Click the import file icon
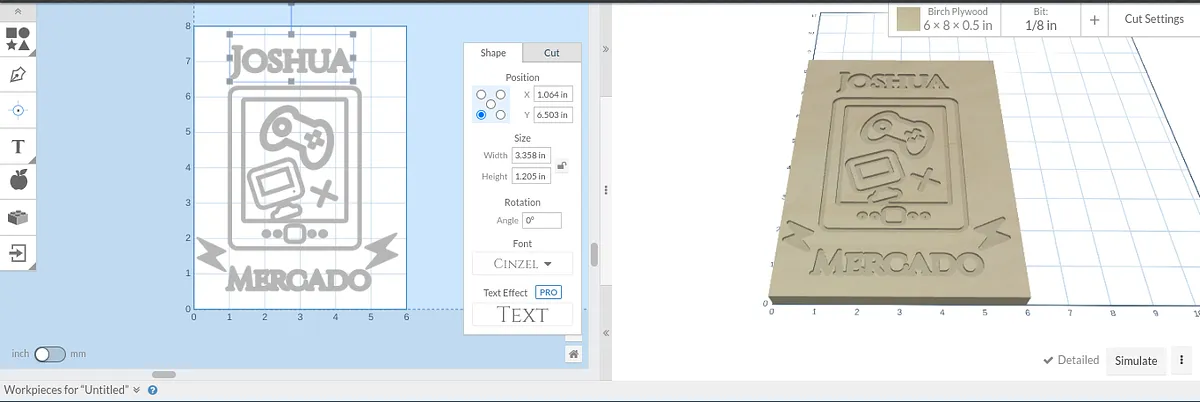 pos(17,253)
